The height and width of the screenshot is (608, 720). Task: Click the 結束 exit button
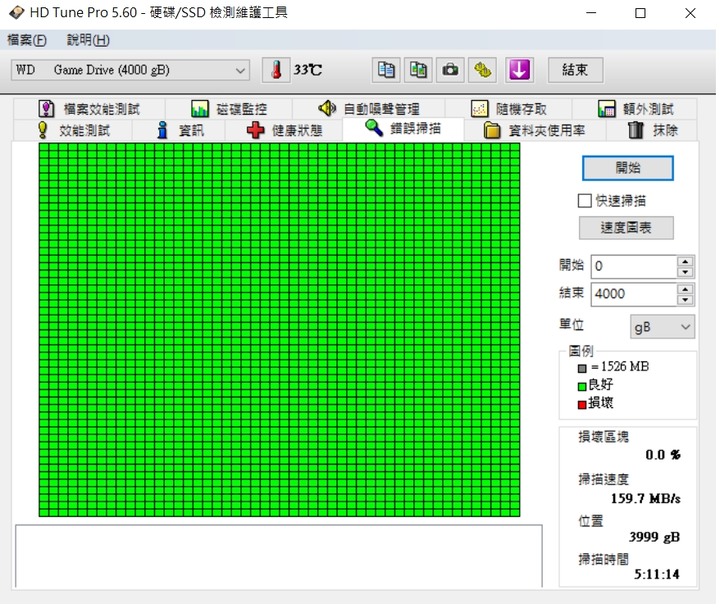click(x=575, y=70)
